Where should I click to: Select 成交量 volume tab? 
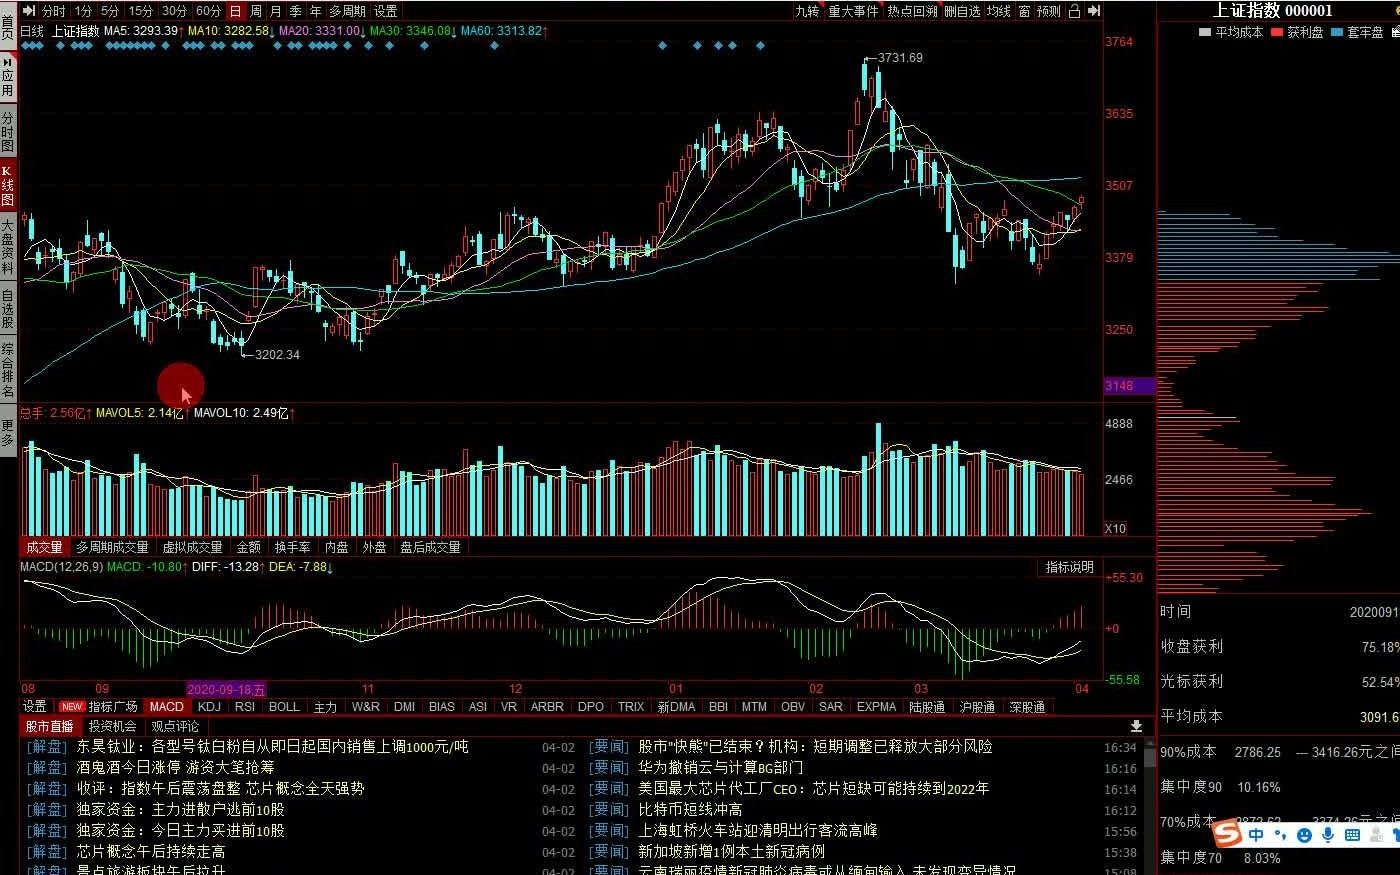[x=44, y=547]
